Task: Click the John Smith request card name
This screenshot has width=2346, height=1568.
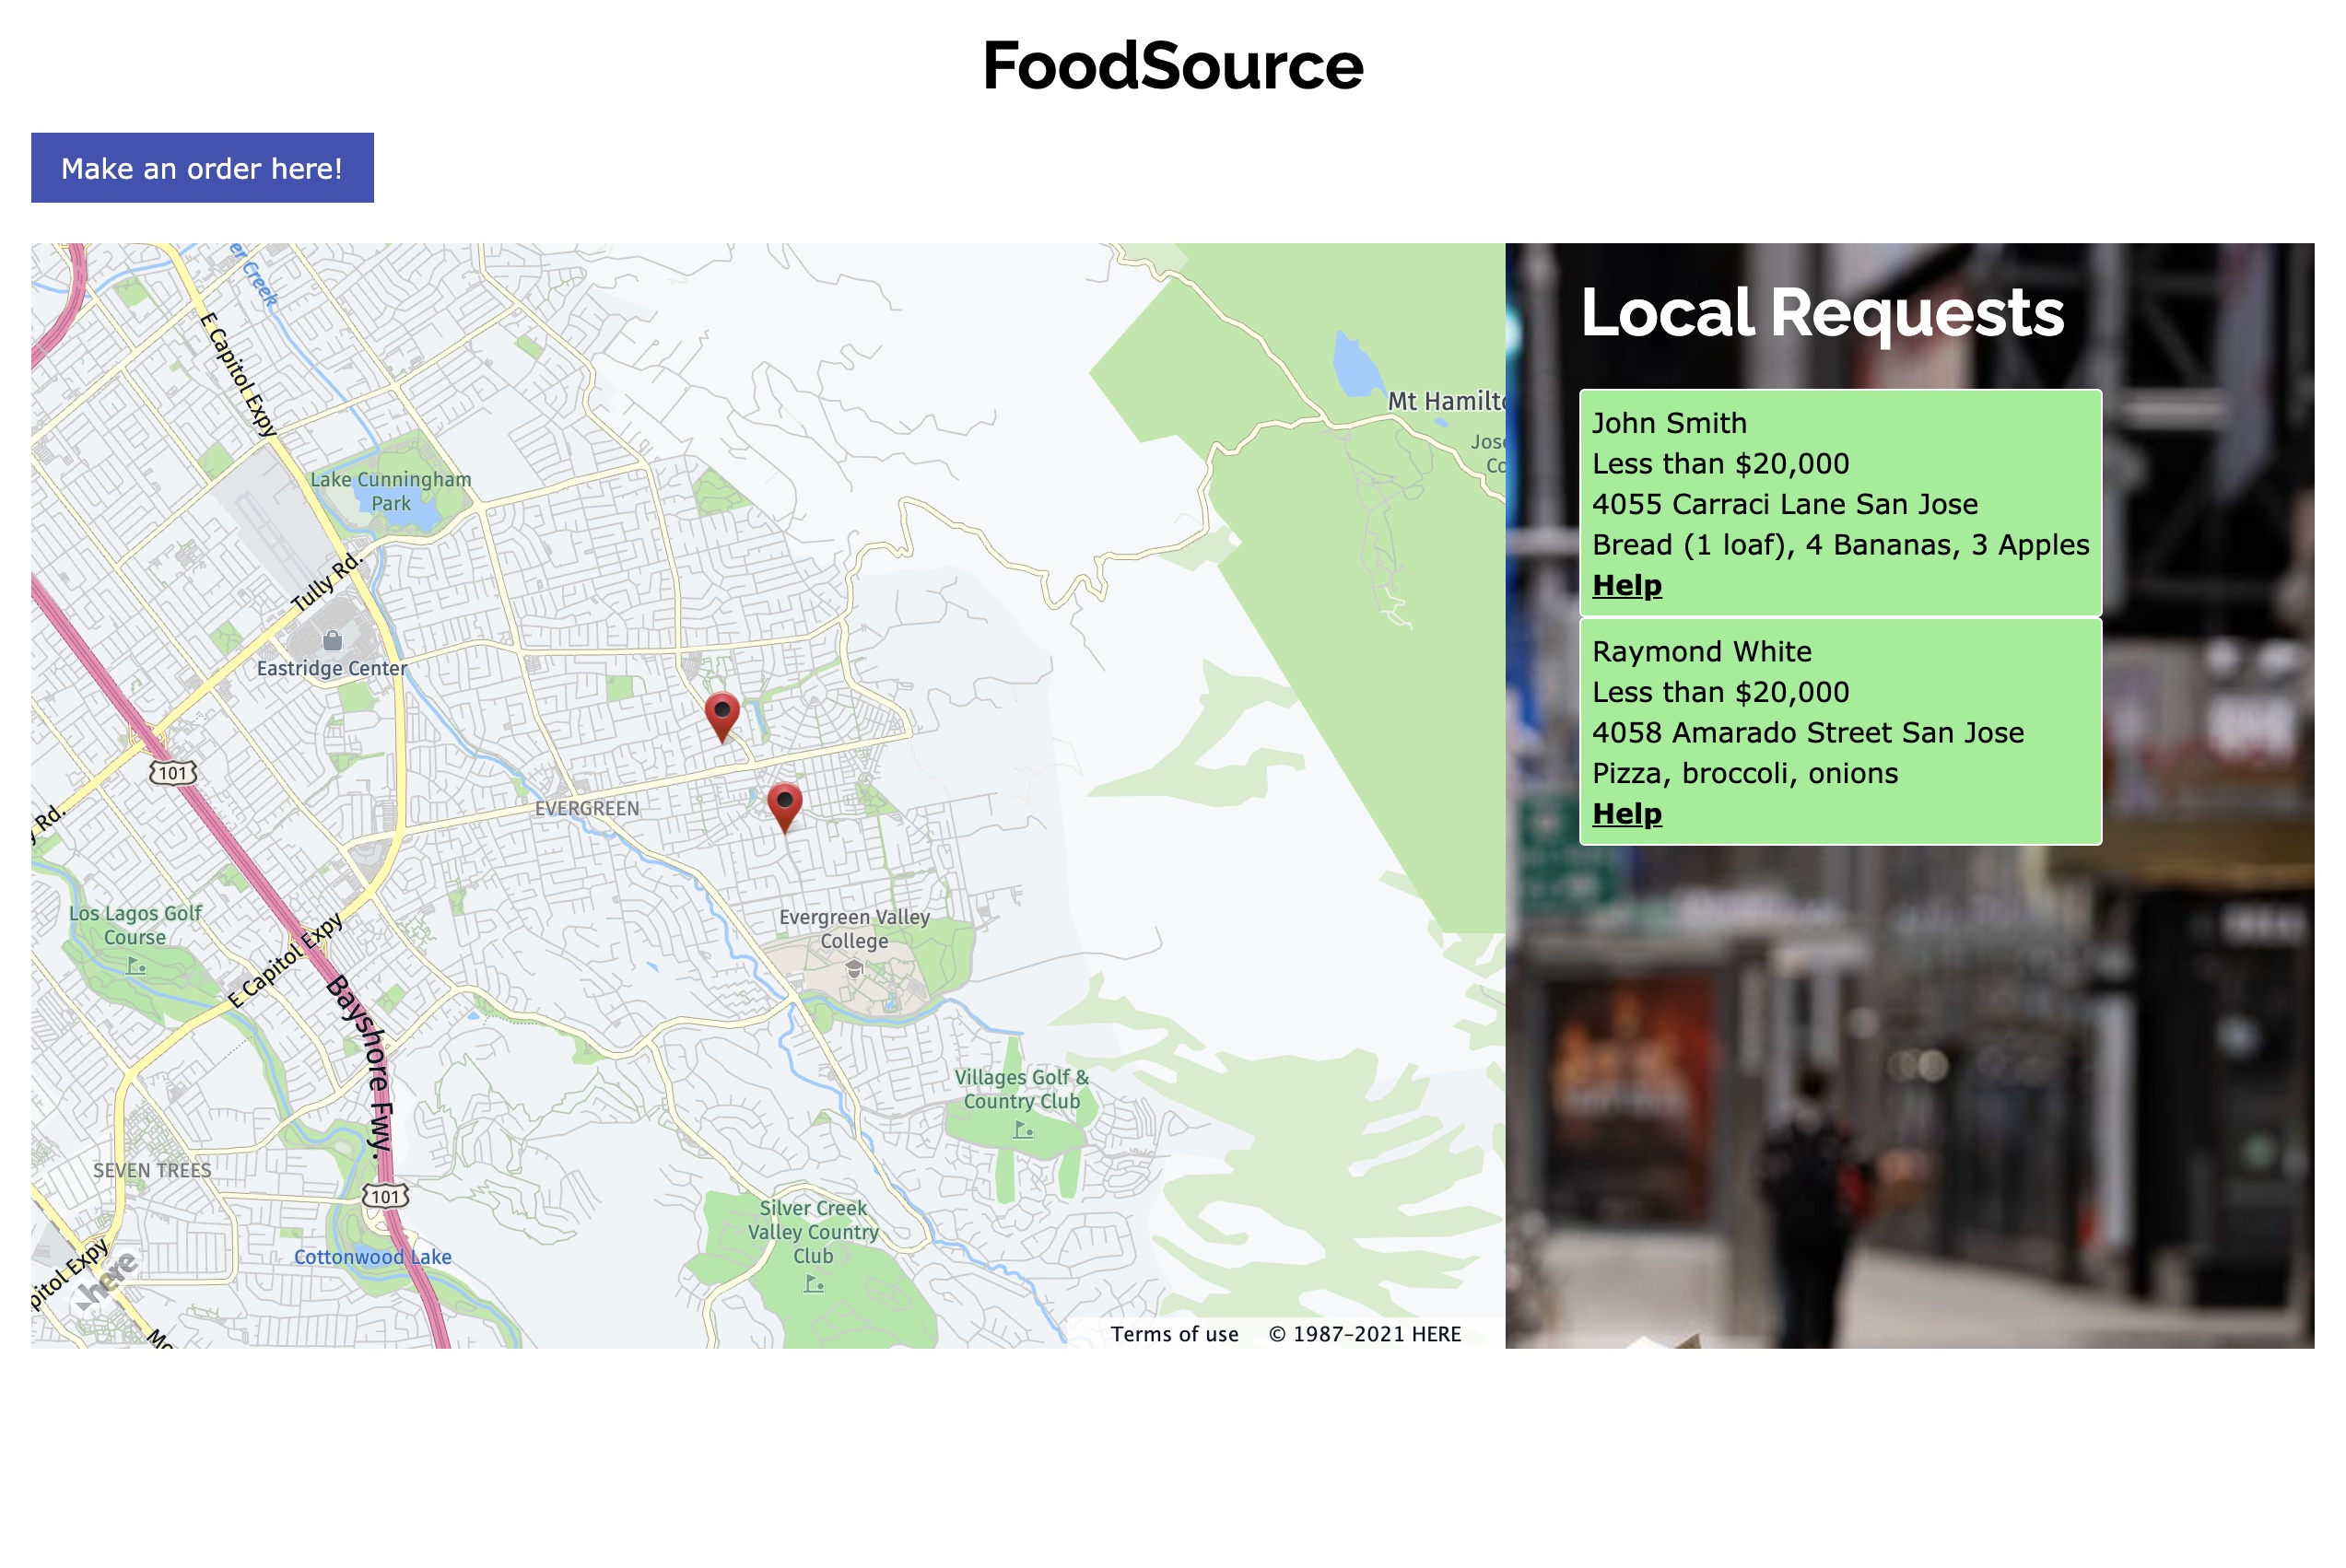Action: pos(1668,423)
